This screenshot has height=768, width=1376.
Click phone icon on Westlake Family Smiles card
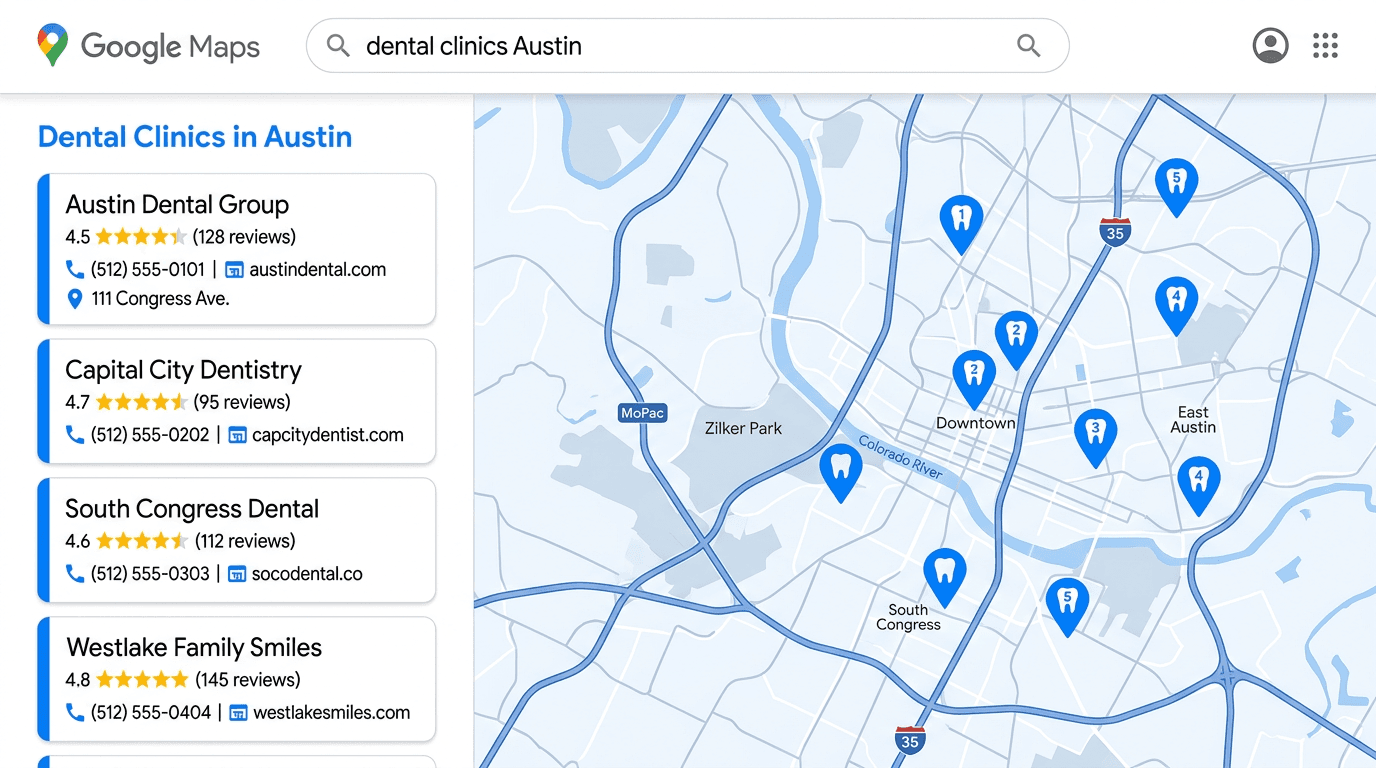[74, 713]
